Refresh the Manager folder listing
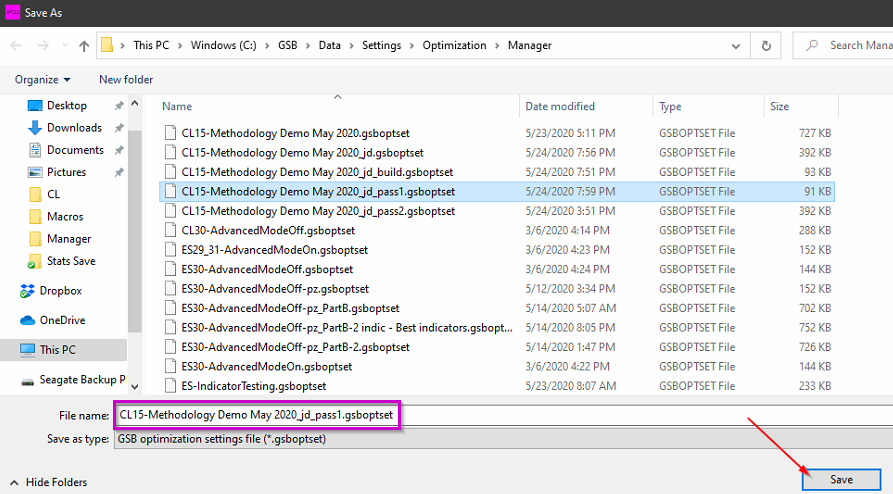This screenshot has width=893, height=494. click(x=766, y=45)
